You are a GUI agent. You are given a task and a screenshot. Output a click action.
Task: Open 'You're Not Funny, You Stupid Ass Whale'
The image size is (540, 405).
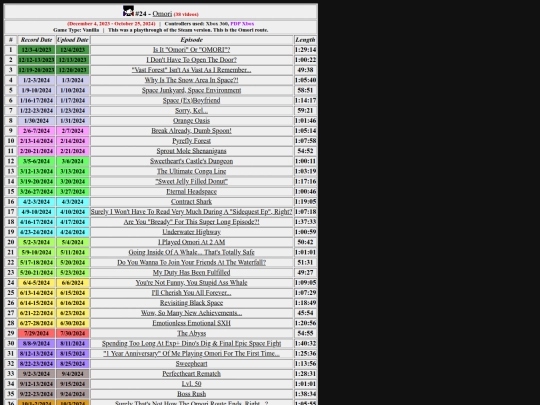coord(191,283)
